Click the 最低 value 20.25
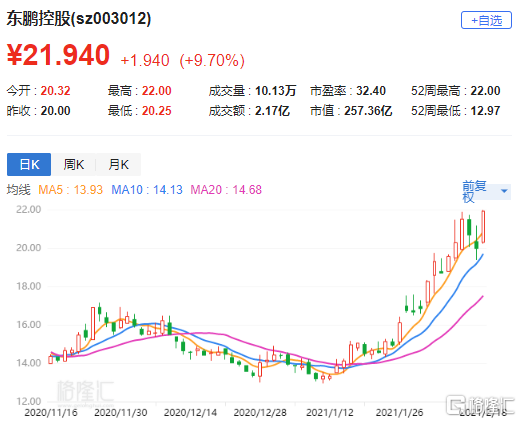This screenshot has height=422, width=521. [x=156, y=111]
